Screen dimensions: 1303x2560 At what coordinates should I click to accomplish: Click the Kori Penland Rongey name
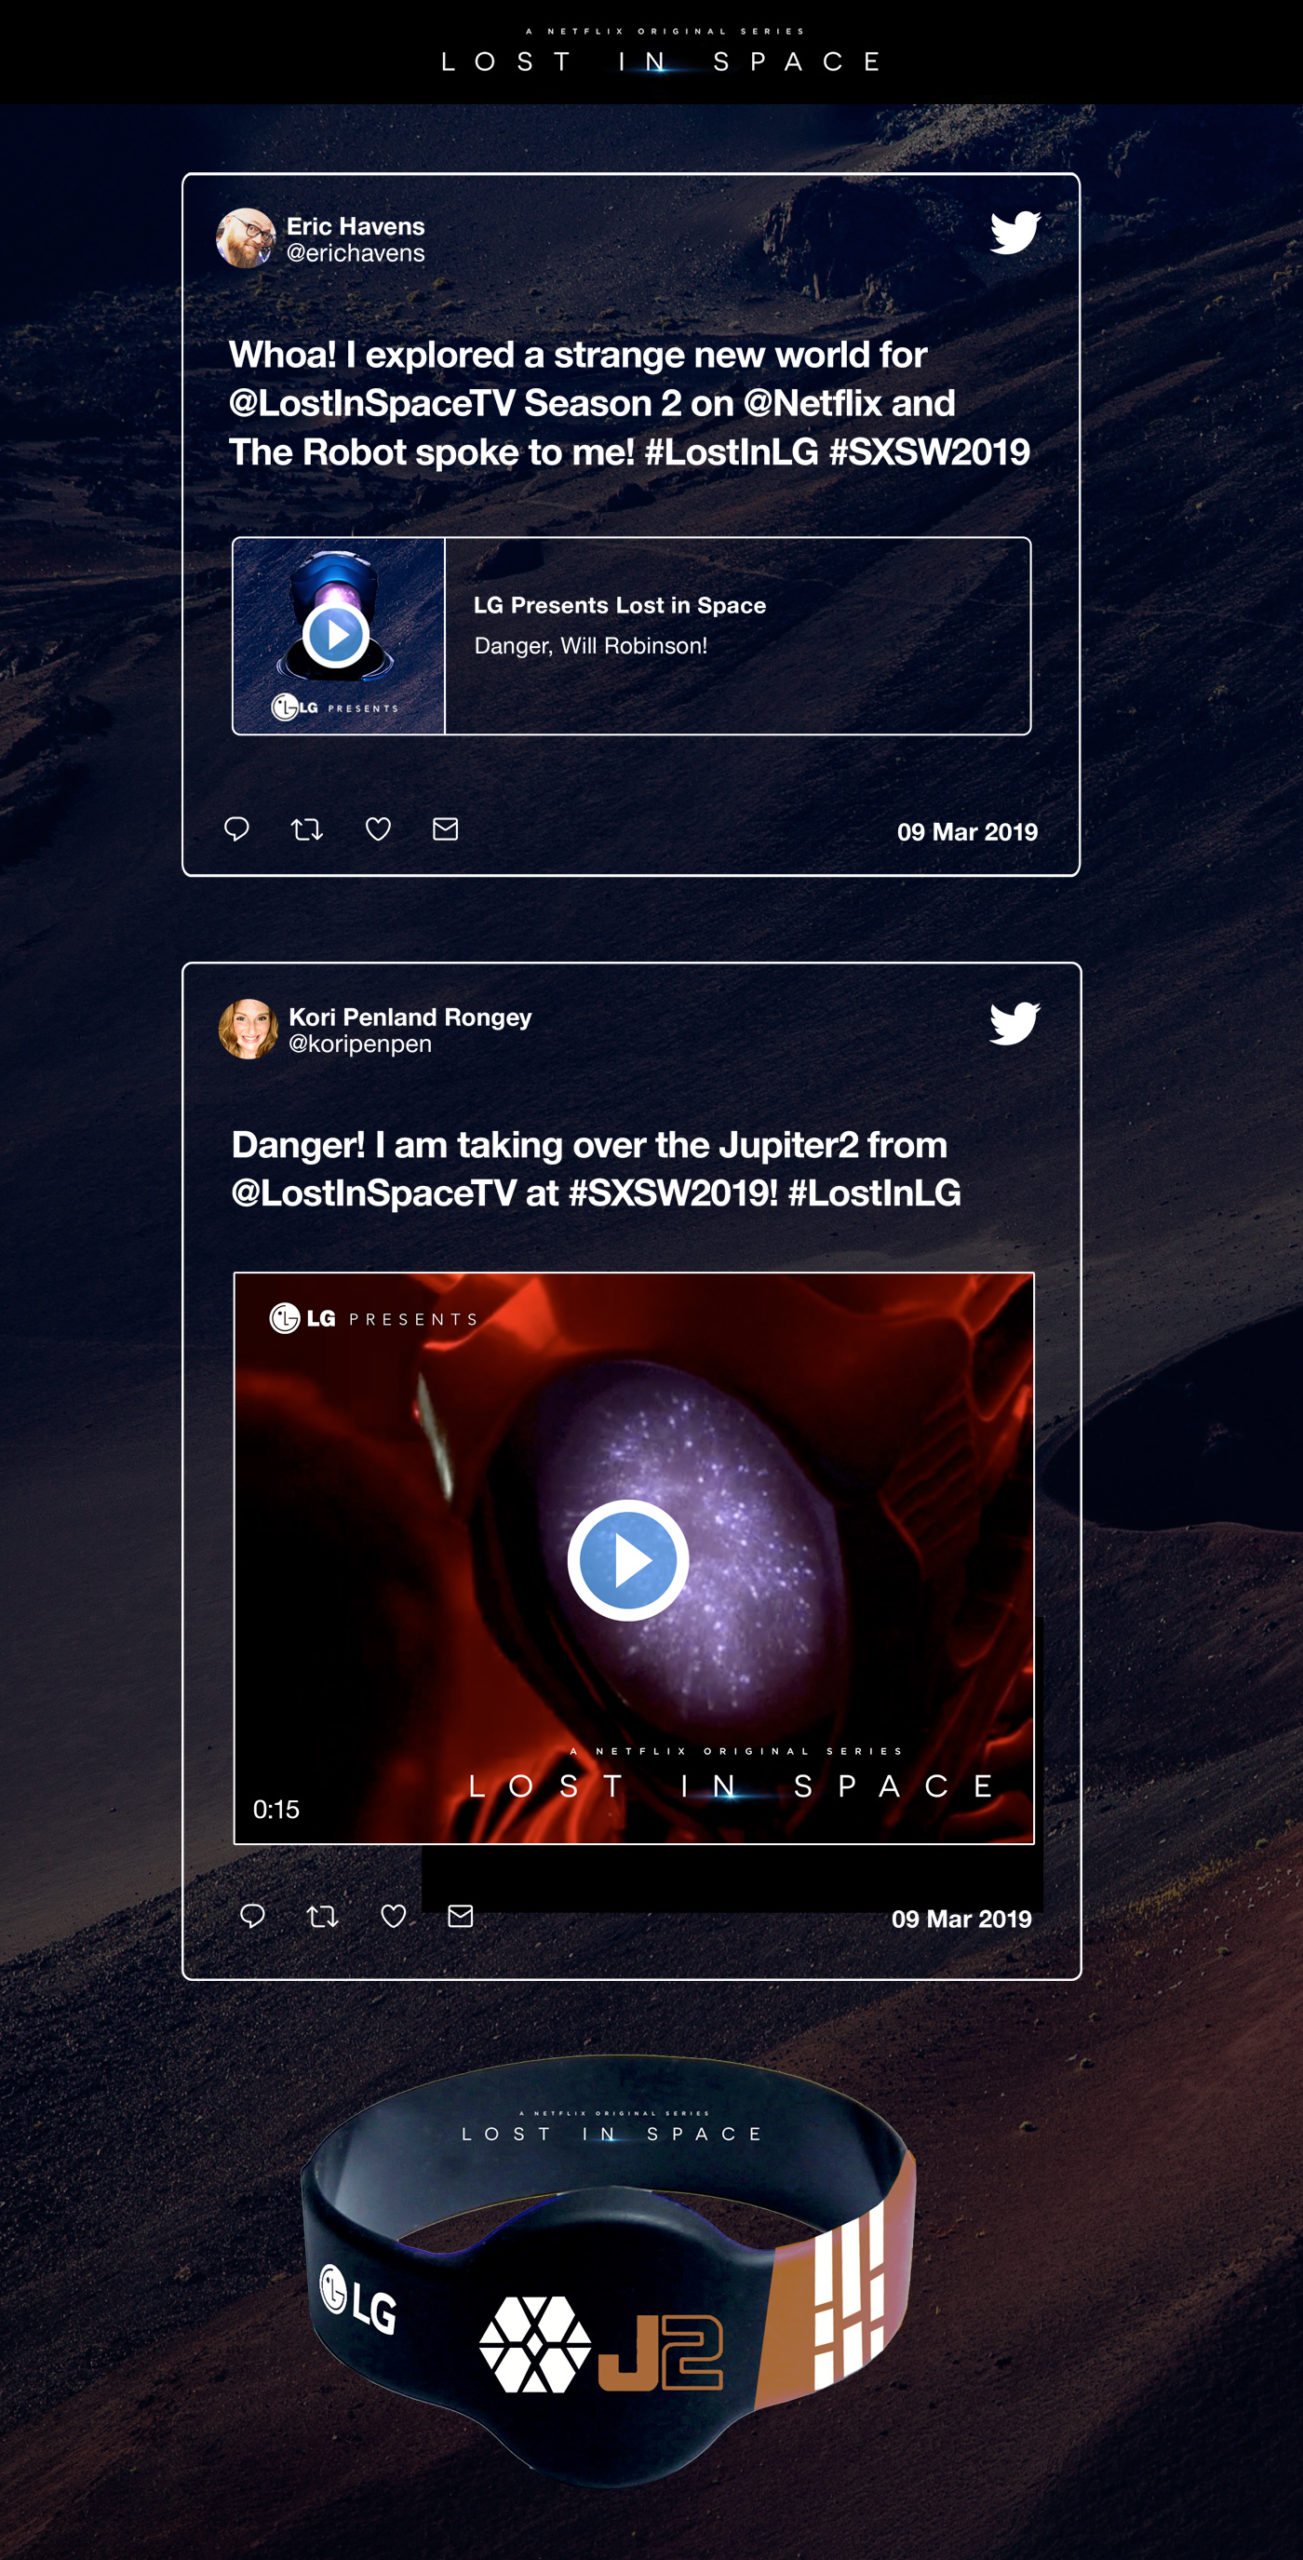(x=410, y=1017)
